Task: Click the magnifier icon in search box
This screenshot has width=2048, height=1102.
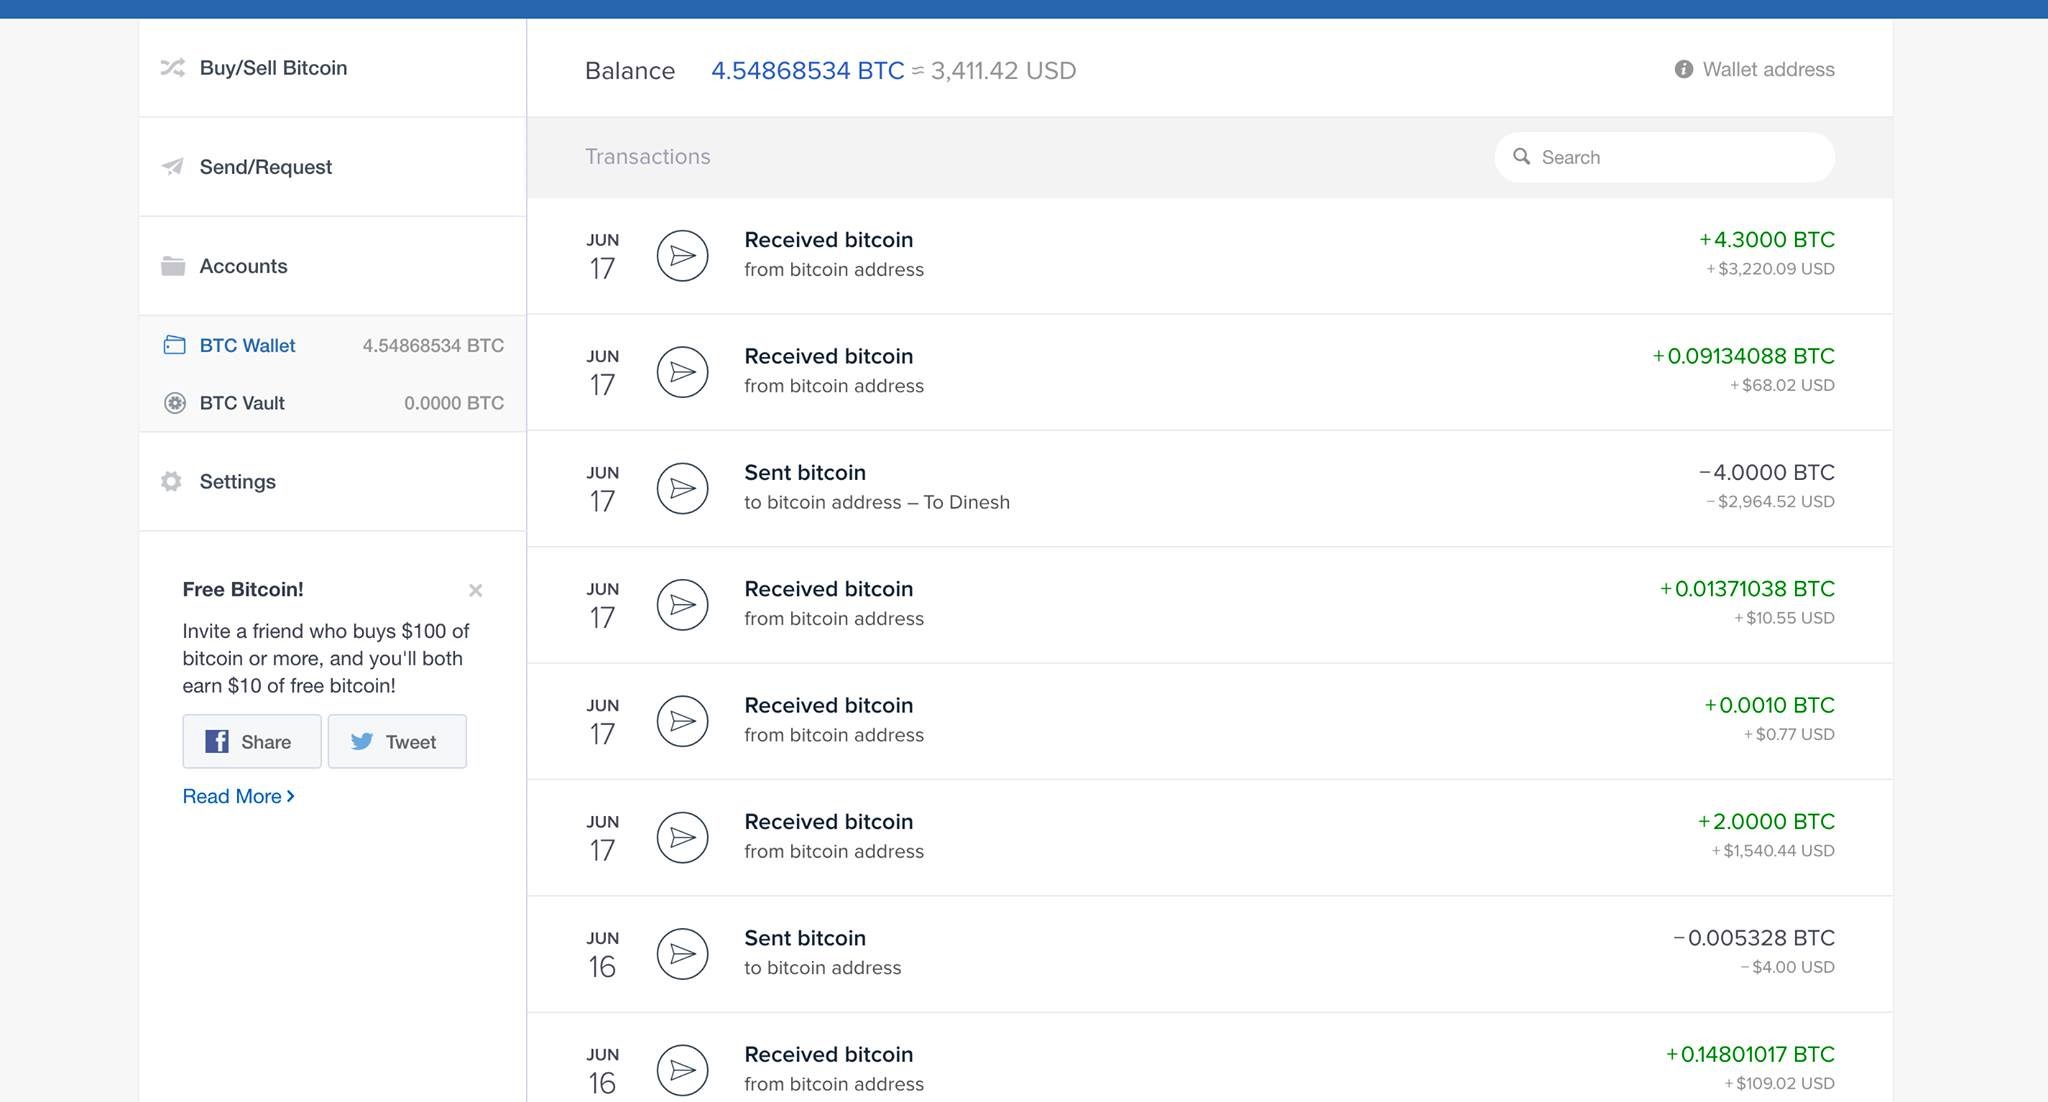Action: (1522, 157)
